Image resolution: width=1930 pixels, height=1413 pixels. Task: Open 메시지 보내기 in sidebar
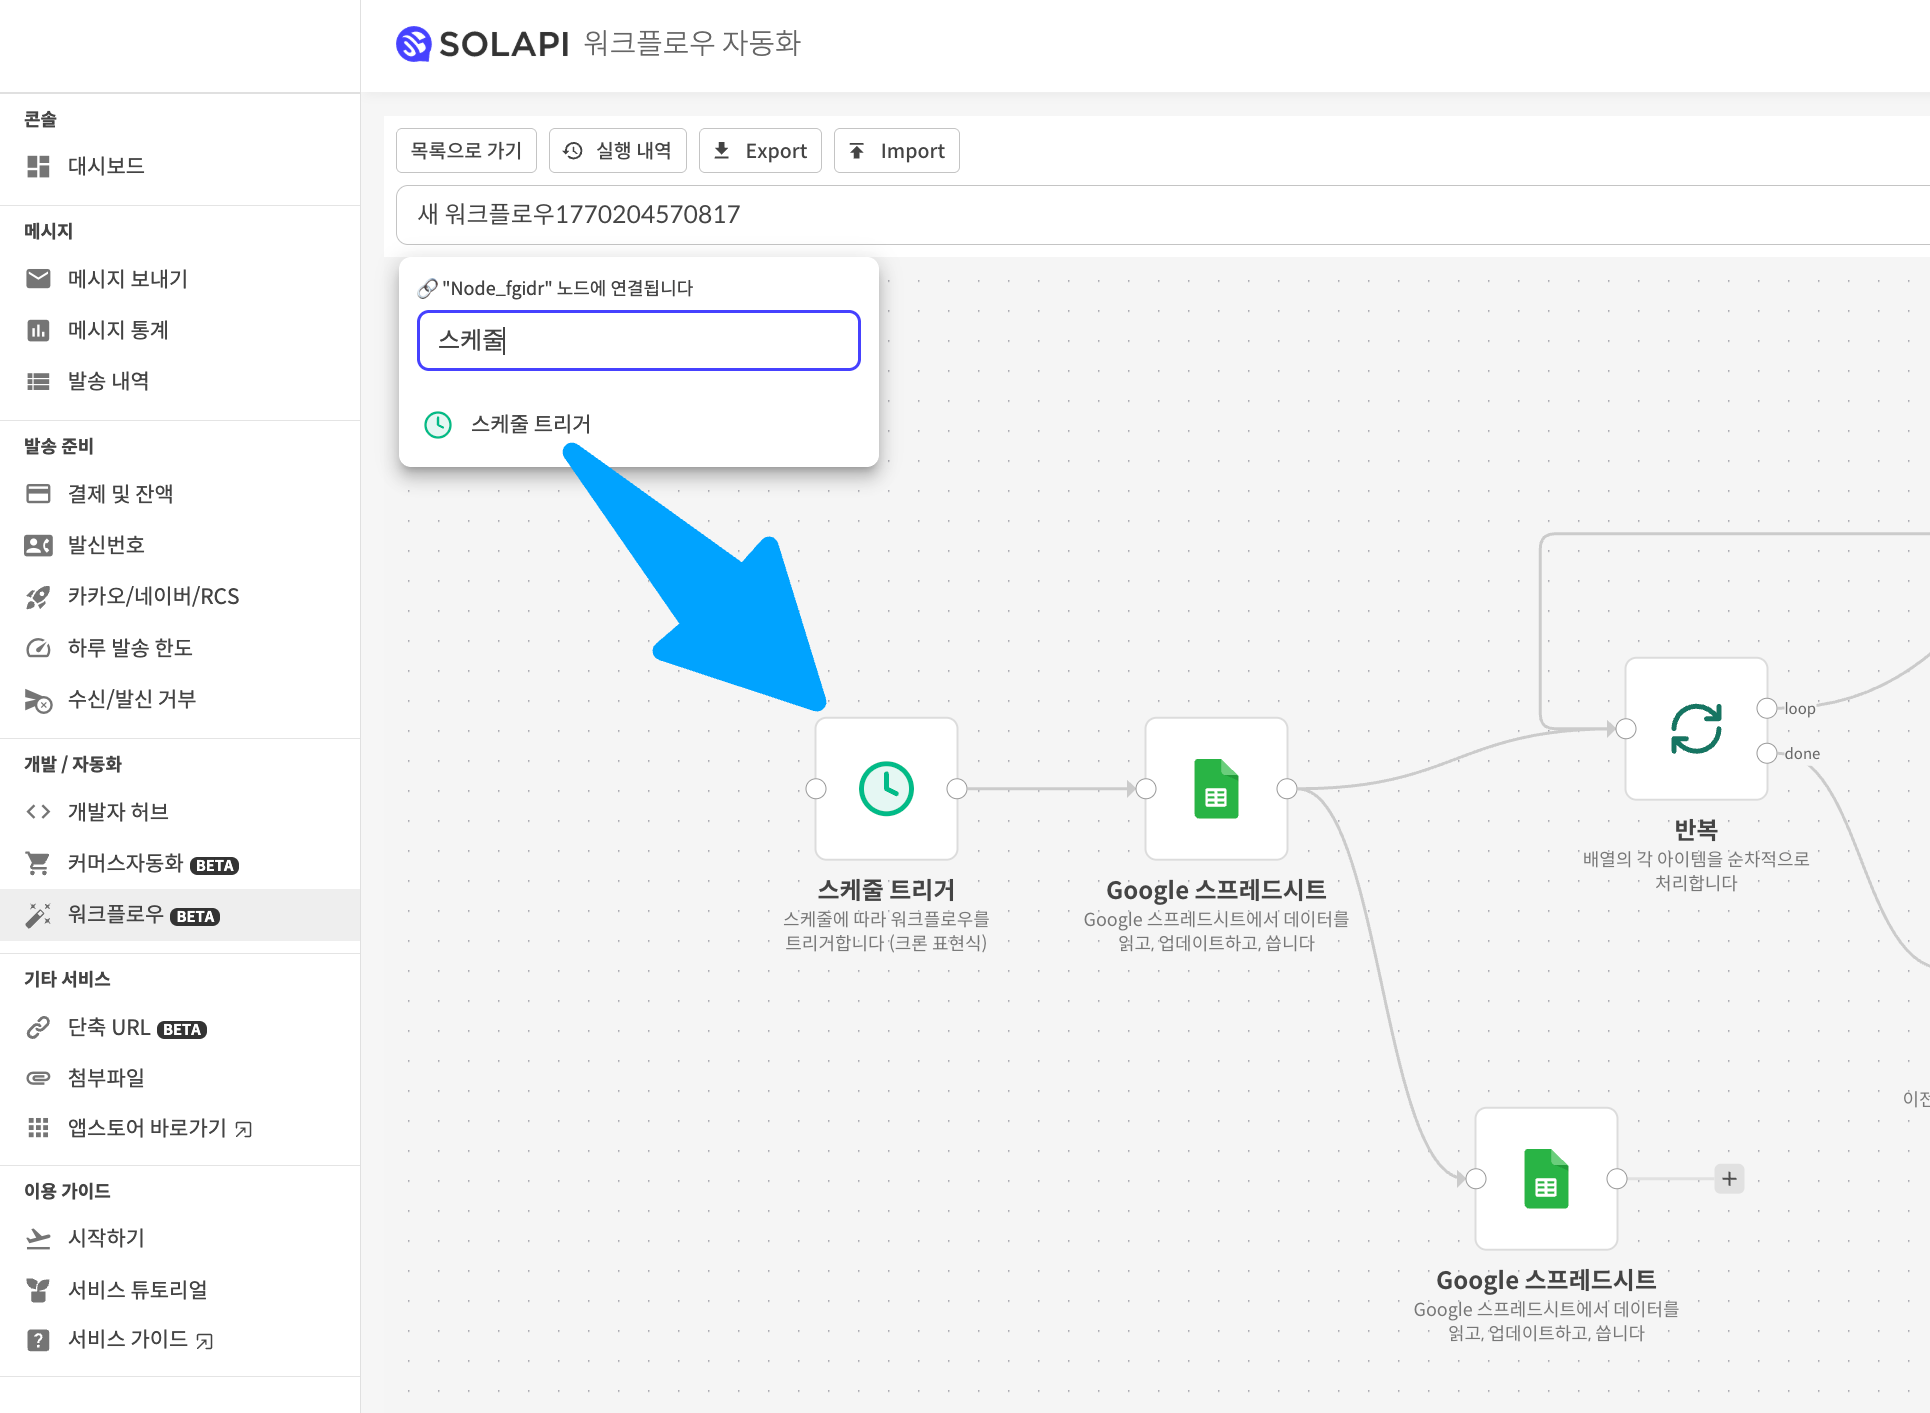127,279
